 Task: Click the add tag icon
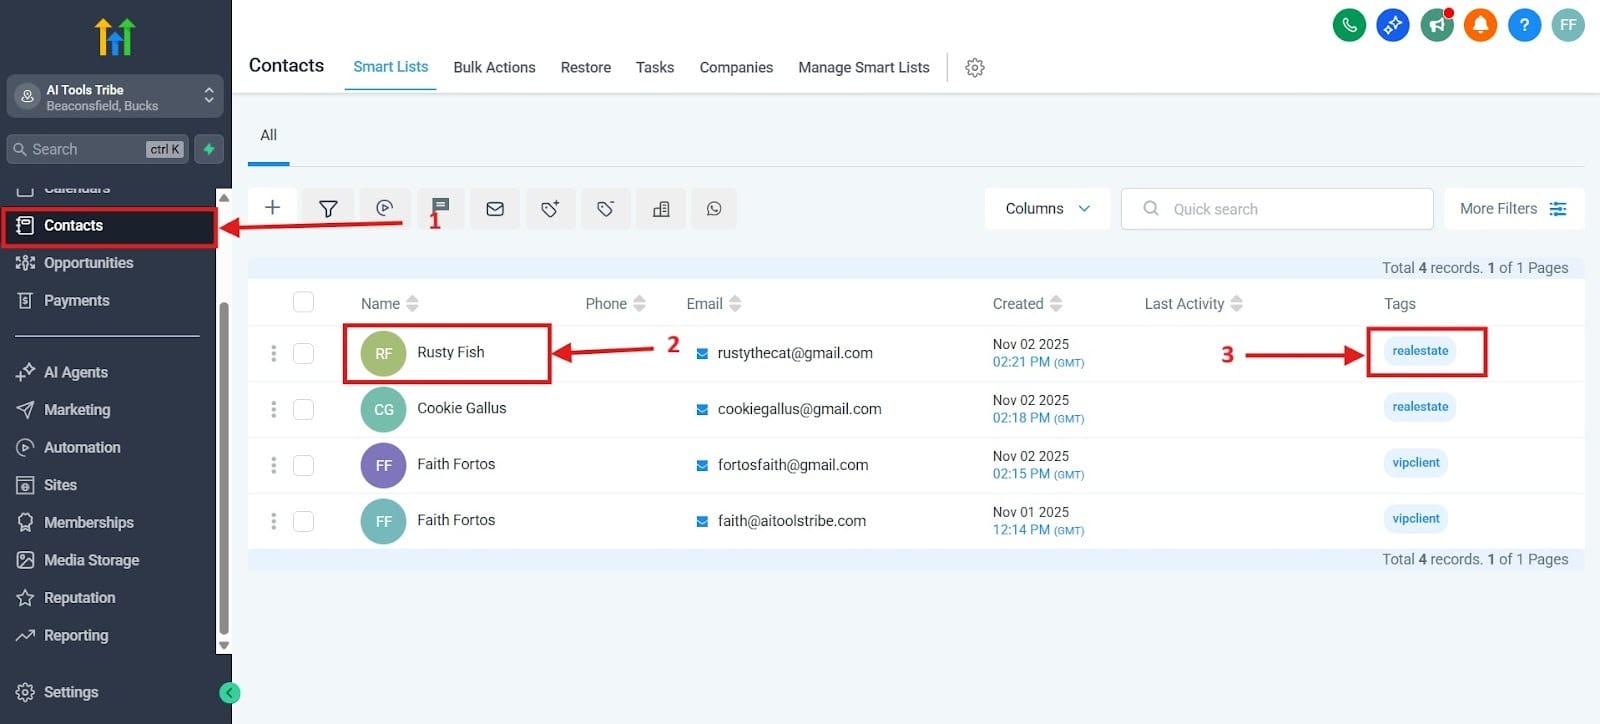550,208
